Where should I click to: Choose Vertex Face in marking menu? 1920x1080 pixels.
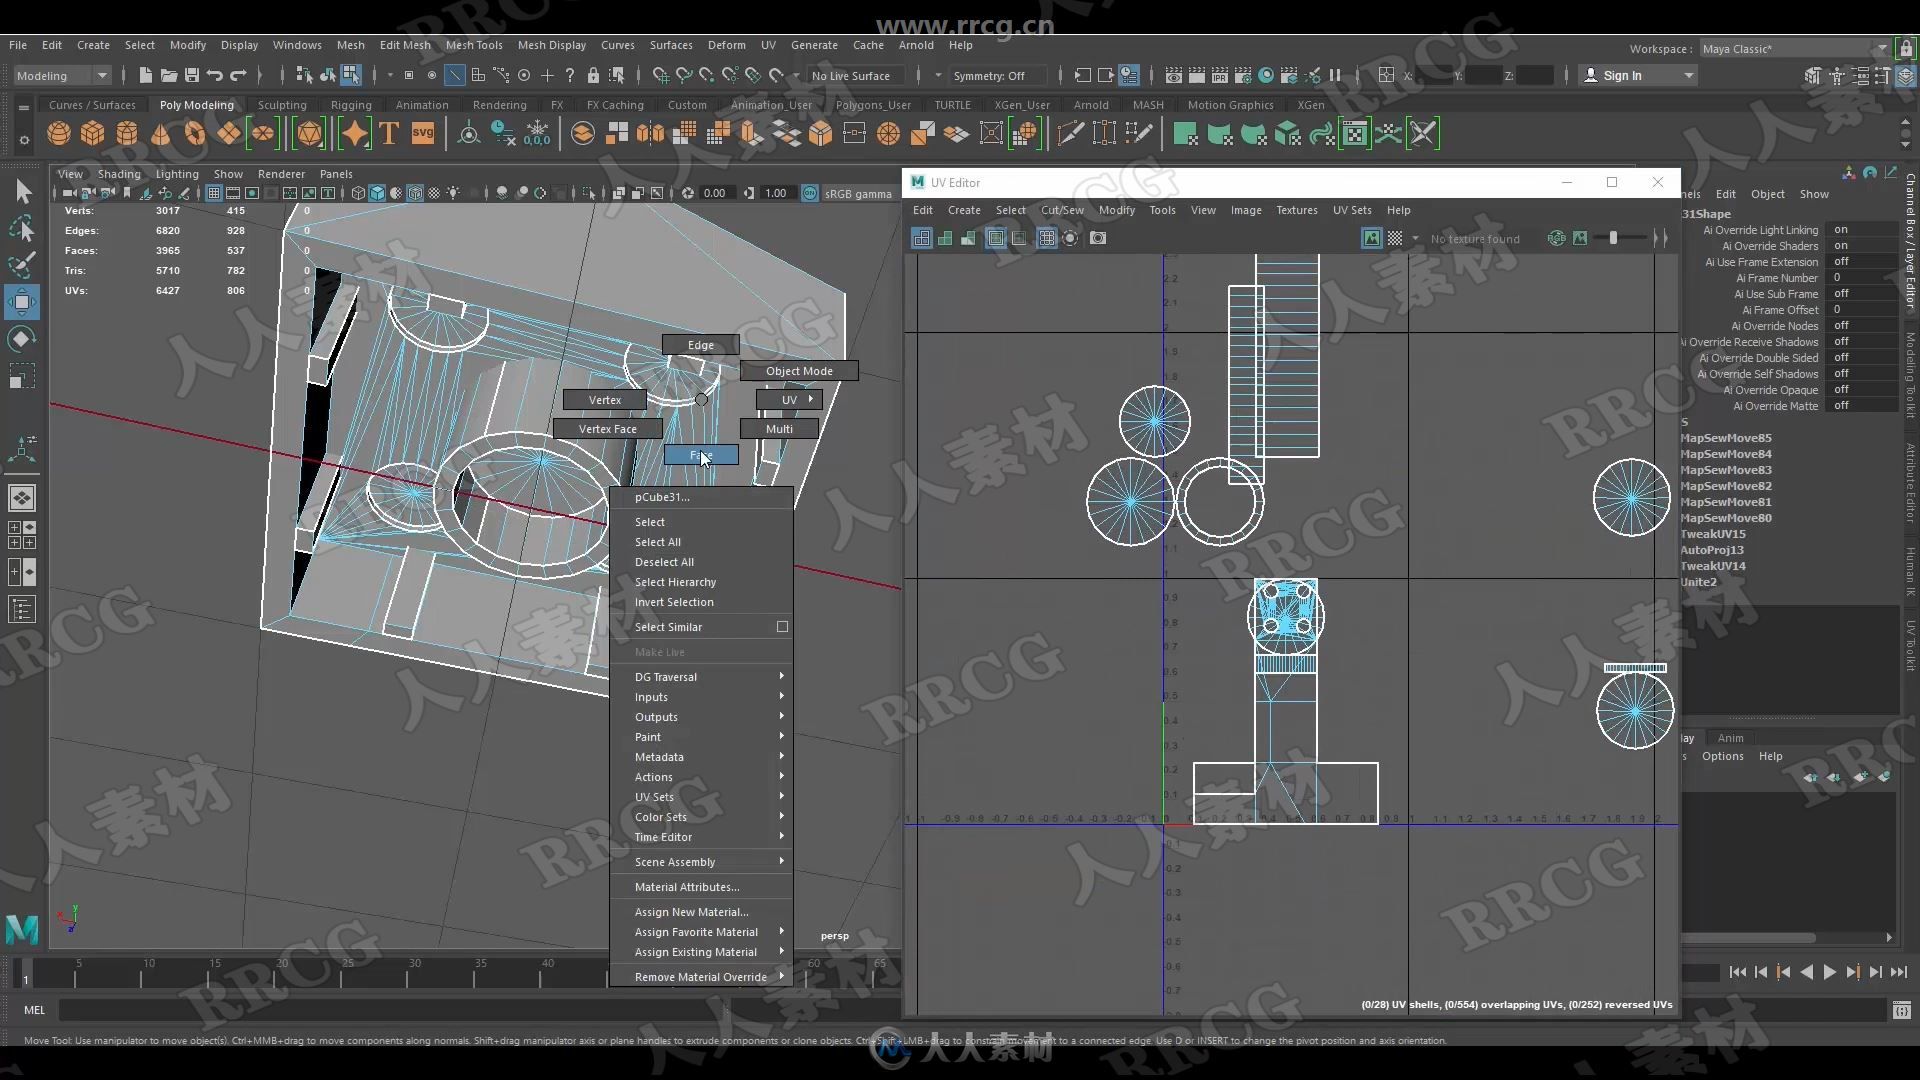click(x=607, y=429)
